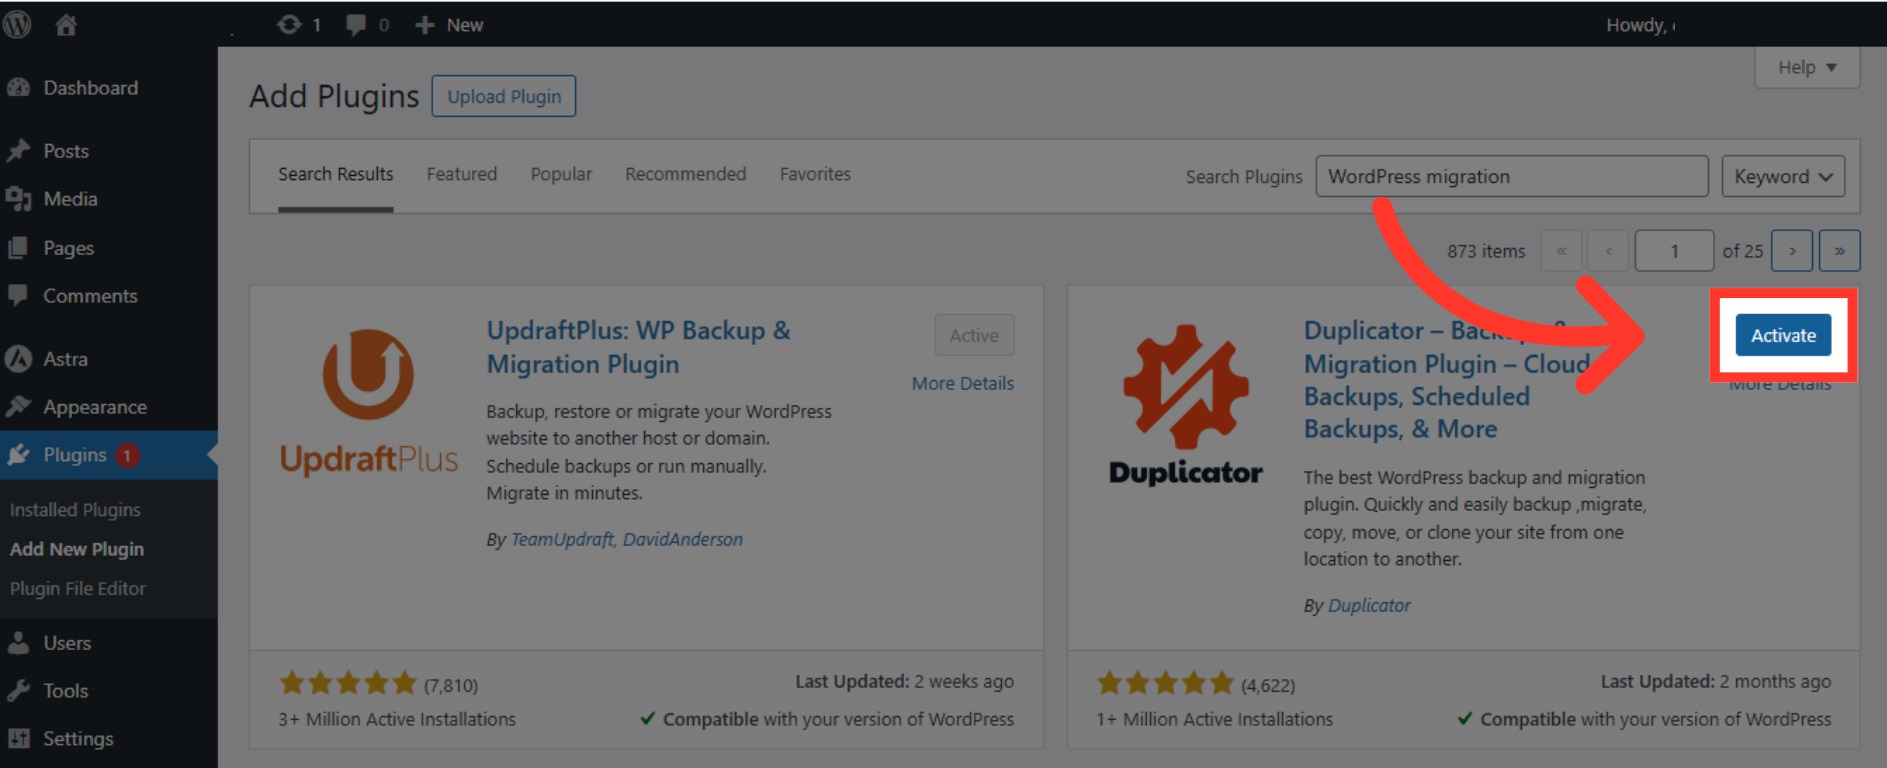Viewport: 1887px width, 768px height.
Task: Open Dashboard from sidebar
Action: coord(90,88)
